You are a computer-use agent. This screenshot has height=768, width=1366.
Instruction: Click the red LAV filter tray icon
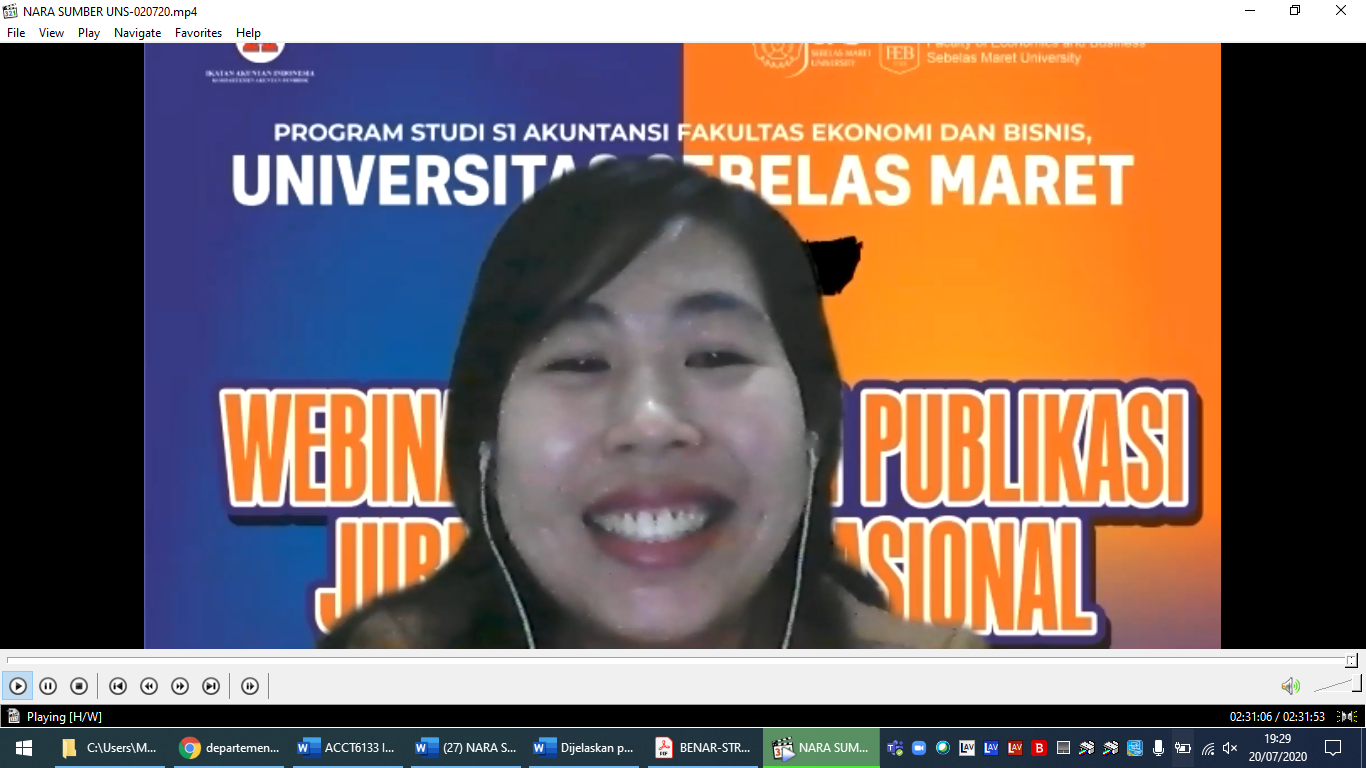pyautogui.click(x=1015, y=748)
